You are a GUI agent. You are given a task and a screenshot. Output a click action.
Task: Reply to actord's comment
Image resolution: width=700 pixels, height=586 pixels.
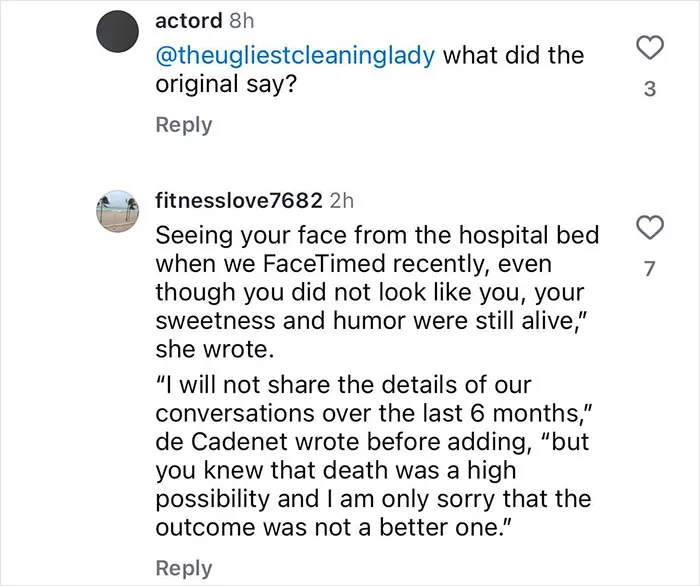coord(183,125)
